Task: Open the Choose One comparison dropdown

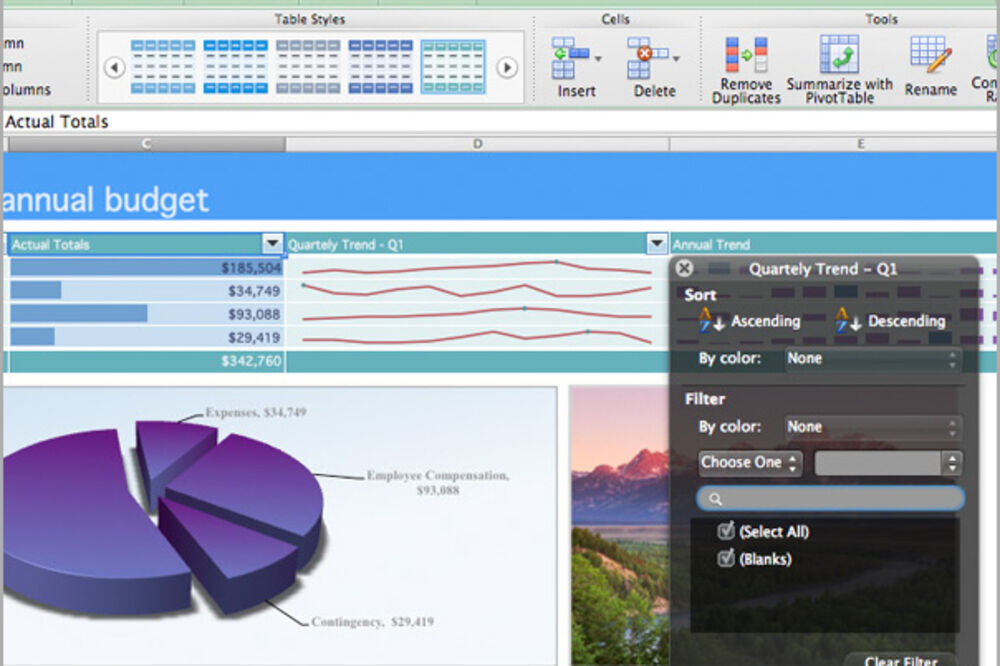Action: point(749,462)
